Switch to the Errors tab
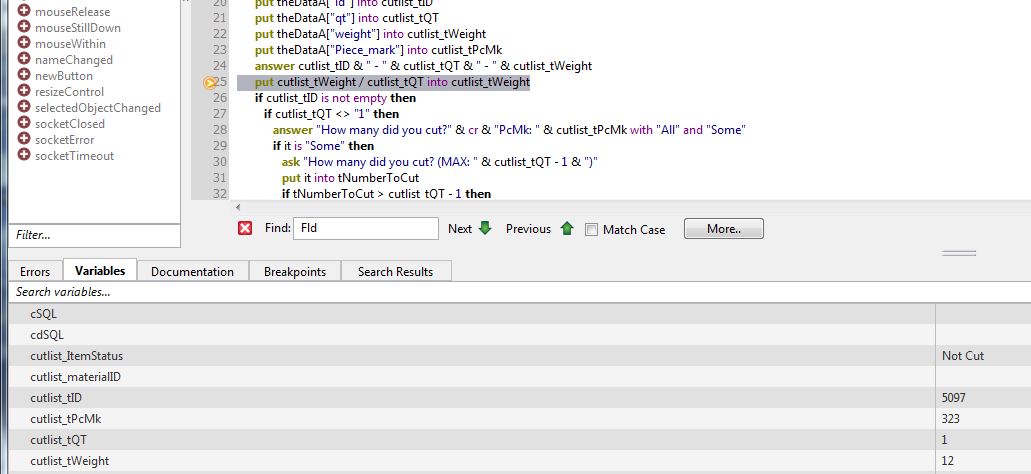 click(x=35, y=271)
